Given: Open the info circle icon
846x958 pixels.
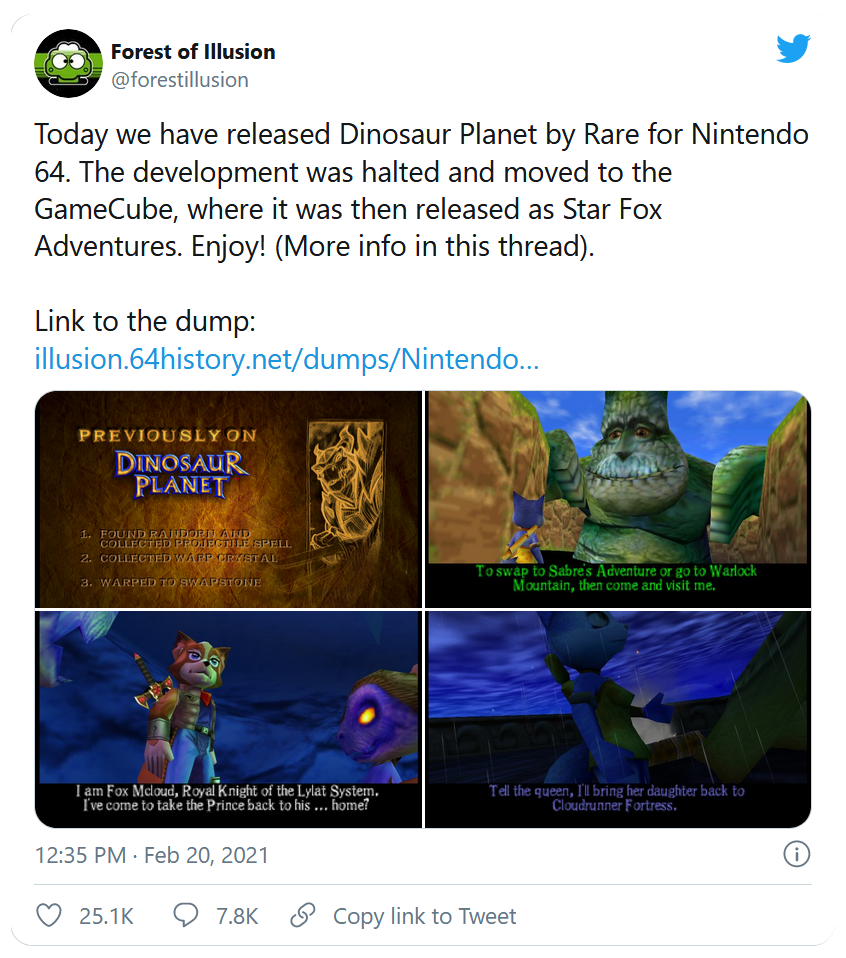Looking at the screenshot, I should tap(796, 854).
